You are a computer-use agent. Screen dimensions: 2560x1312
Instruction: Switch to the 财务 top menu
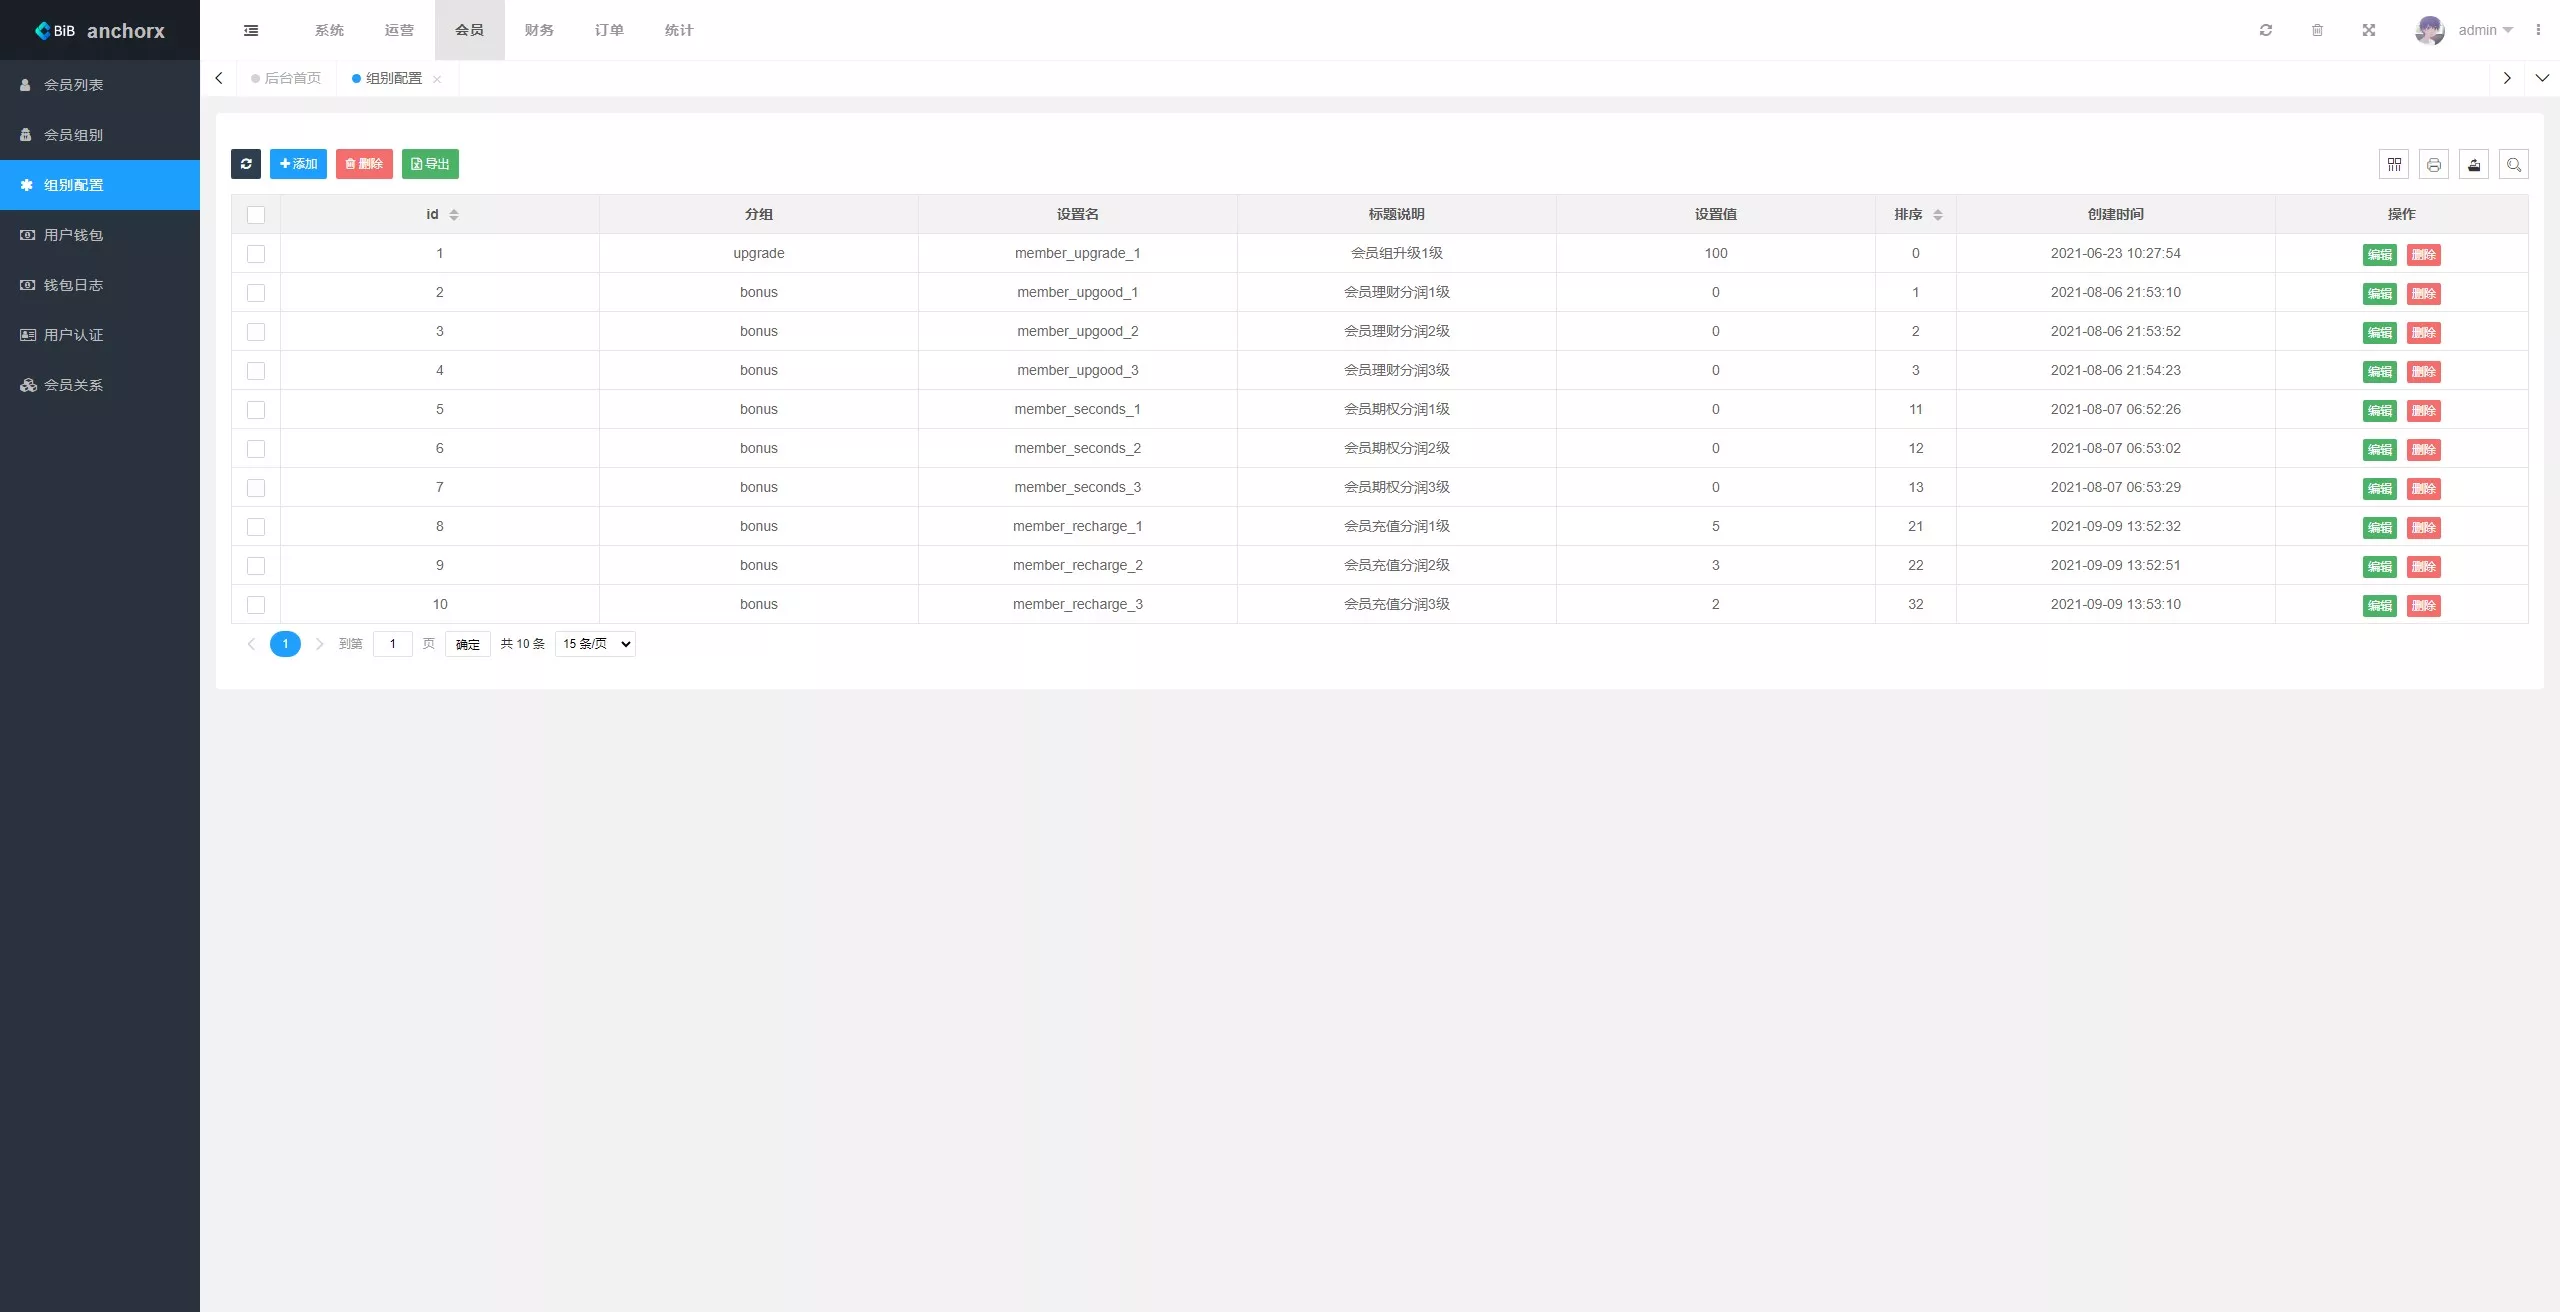click(539, 30)
